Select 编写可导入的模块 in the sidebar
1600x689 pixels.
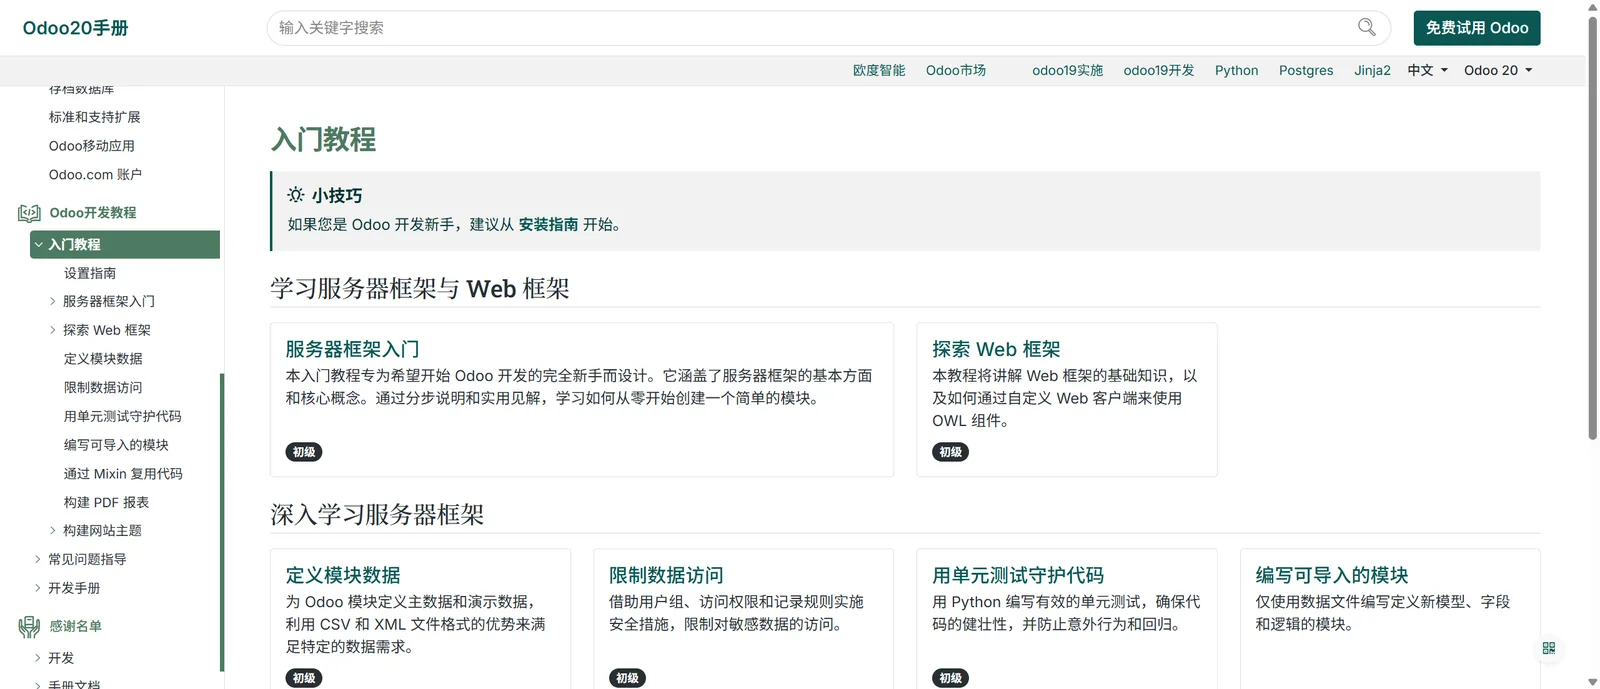[x=116, y=445]
